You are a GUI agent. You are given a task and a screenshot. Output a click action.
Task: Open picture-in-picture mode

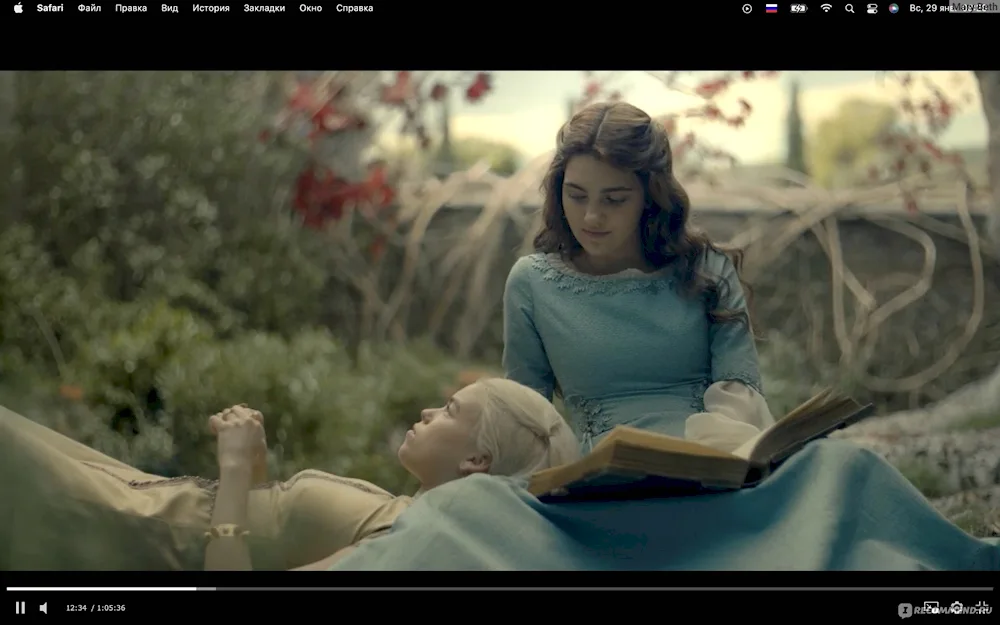pyautogui.click(x=931, y=607)
